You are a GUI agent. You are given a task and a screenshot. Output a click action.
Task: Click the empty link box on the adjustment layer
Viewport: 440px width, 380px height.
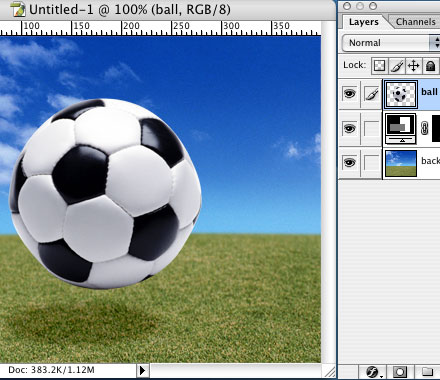pyautogui.click(x=371, y=128)
